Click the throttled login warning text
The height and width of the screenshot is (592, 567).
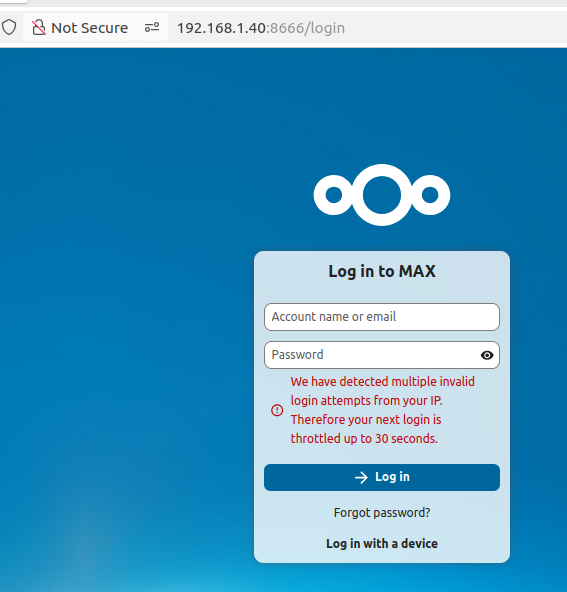point(382,410)
